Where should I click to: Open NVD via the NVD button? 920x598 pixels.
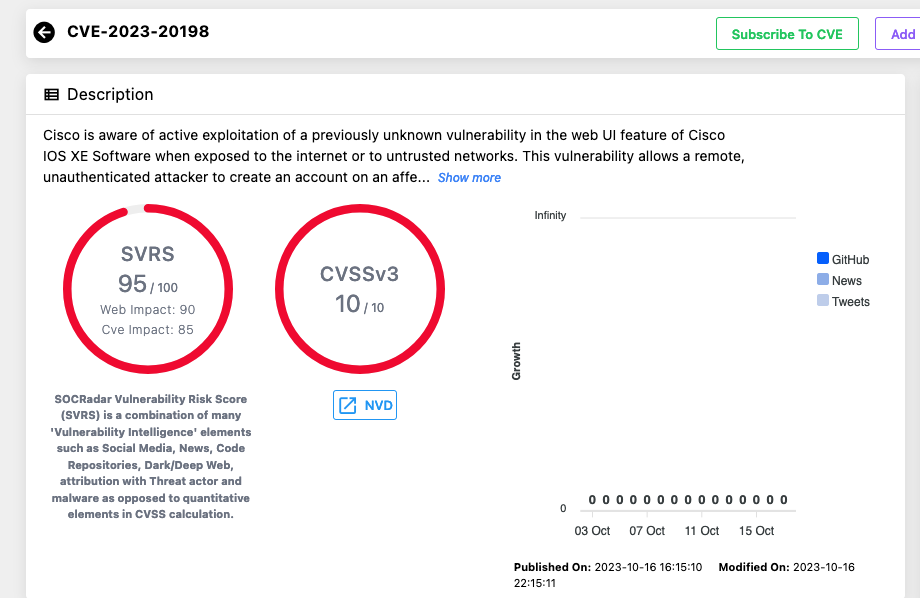[x=365, y=404]
